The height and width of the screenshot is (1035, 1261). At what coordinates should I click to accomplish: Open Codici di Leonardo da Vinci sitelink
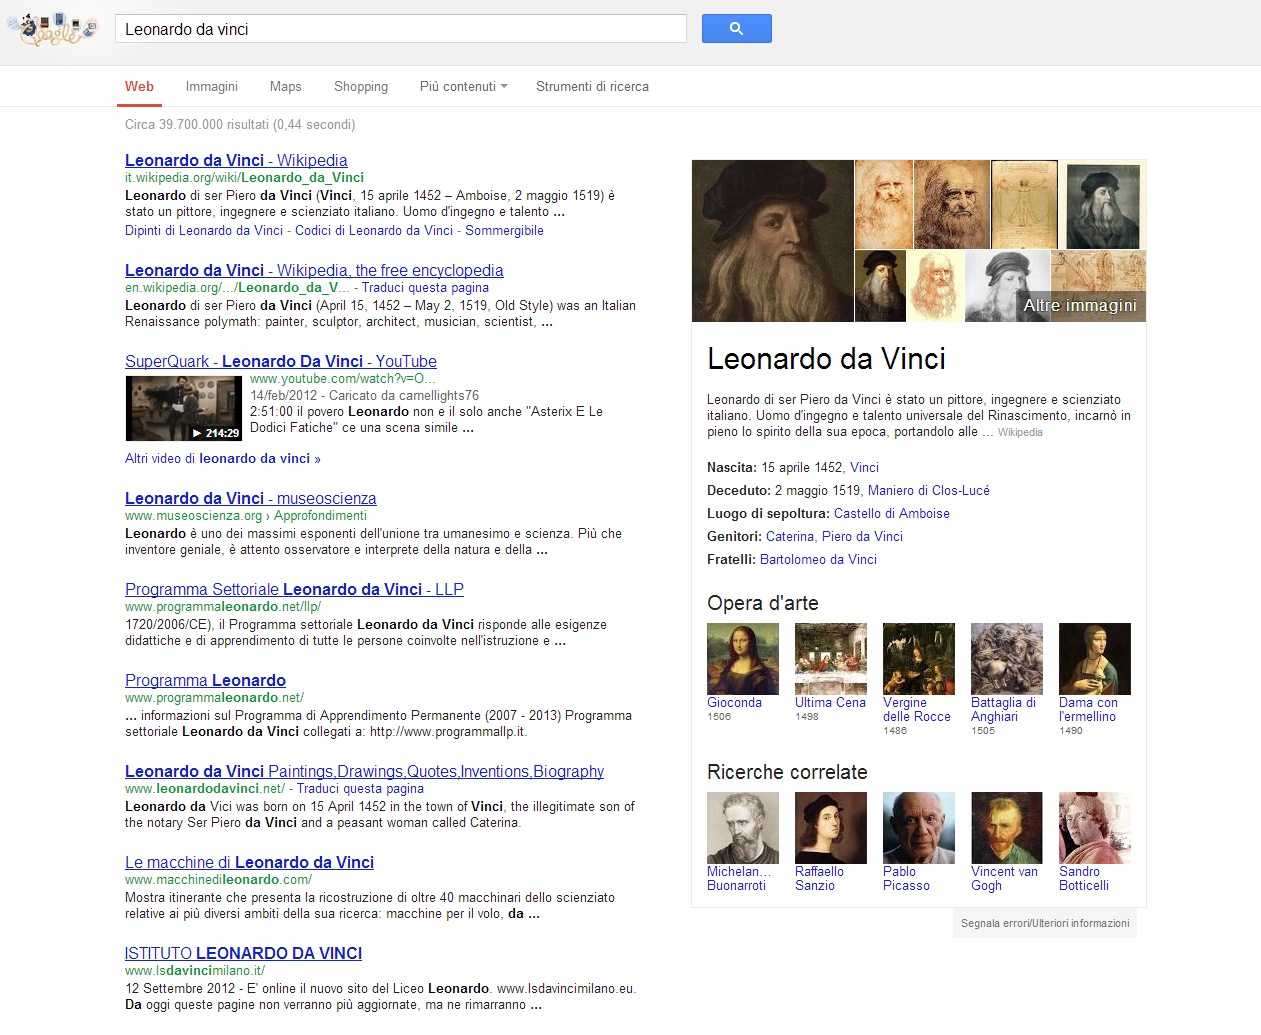374,230
